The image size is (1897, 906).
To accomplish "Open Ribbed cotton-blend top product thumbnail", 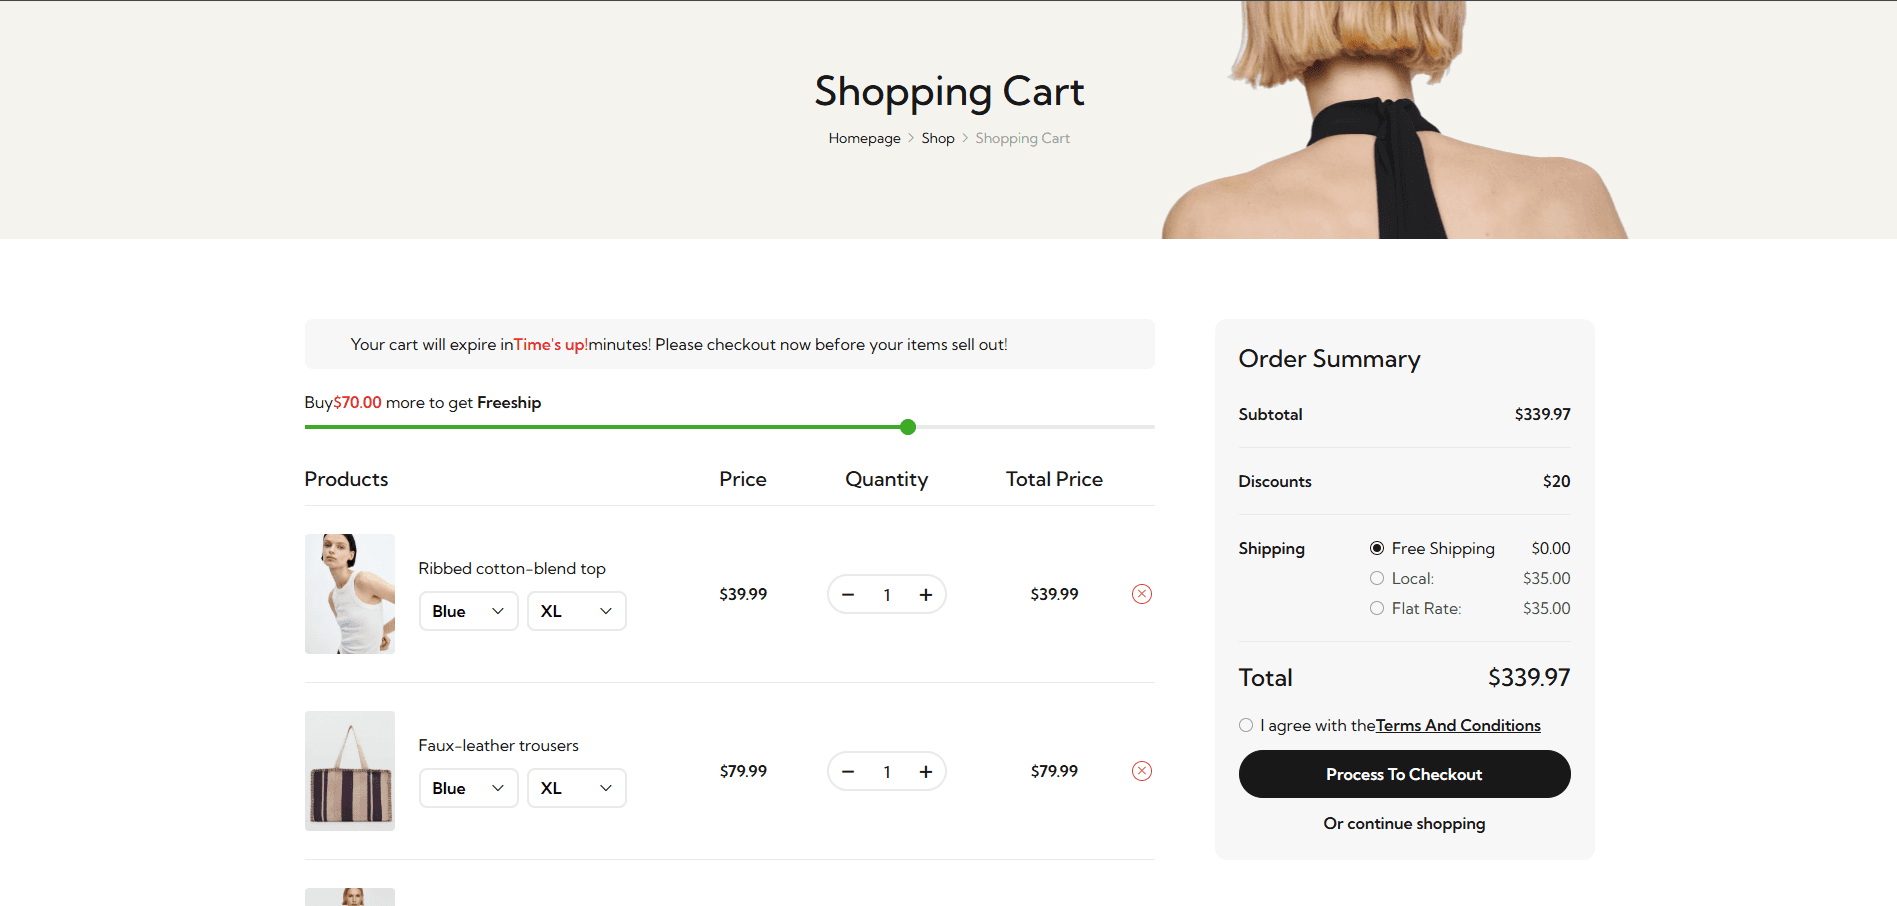I will [x=350, y=594].
